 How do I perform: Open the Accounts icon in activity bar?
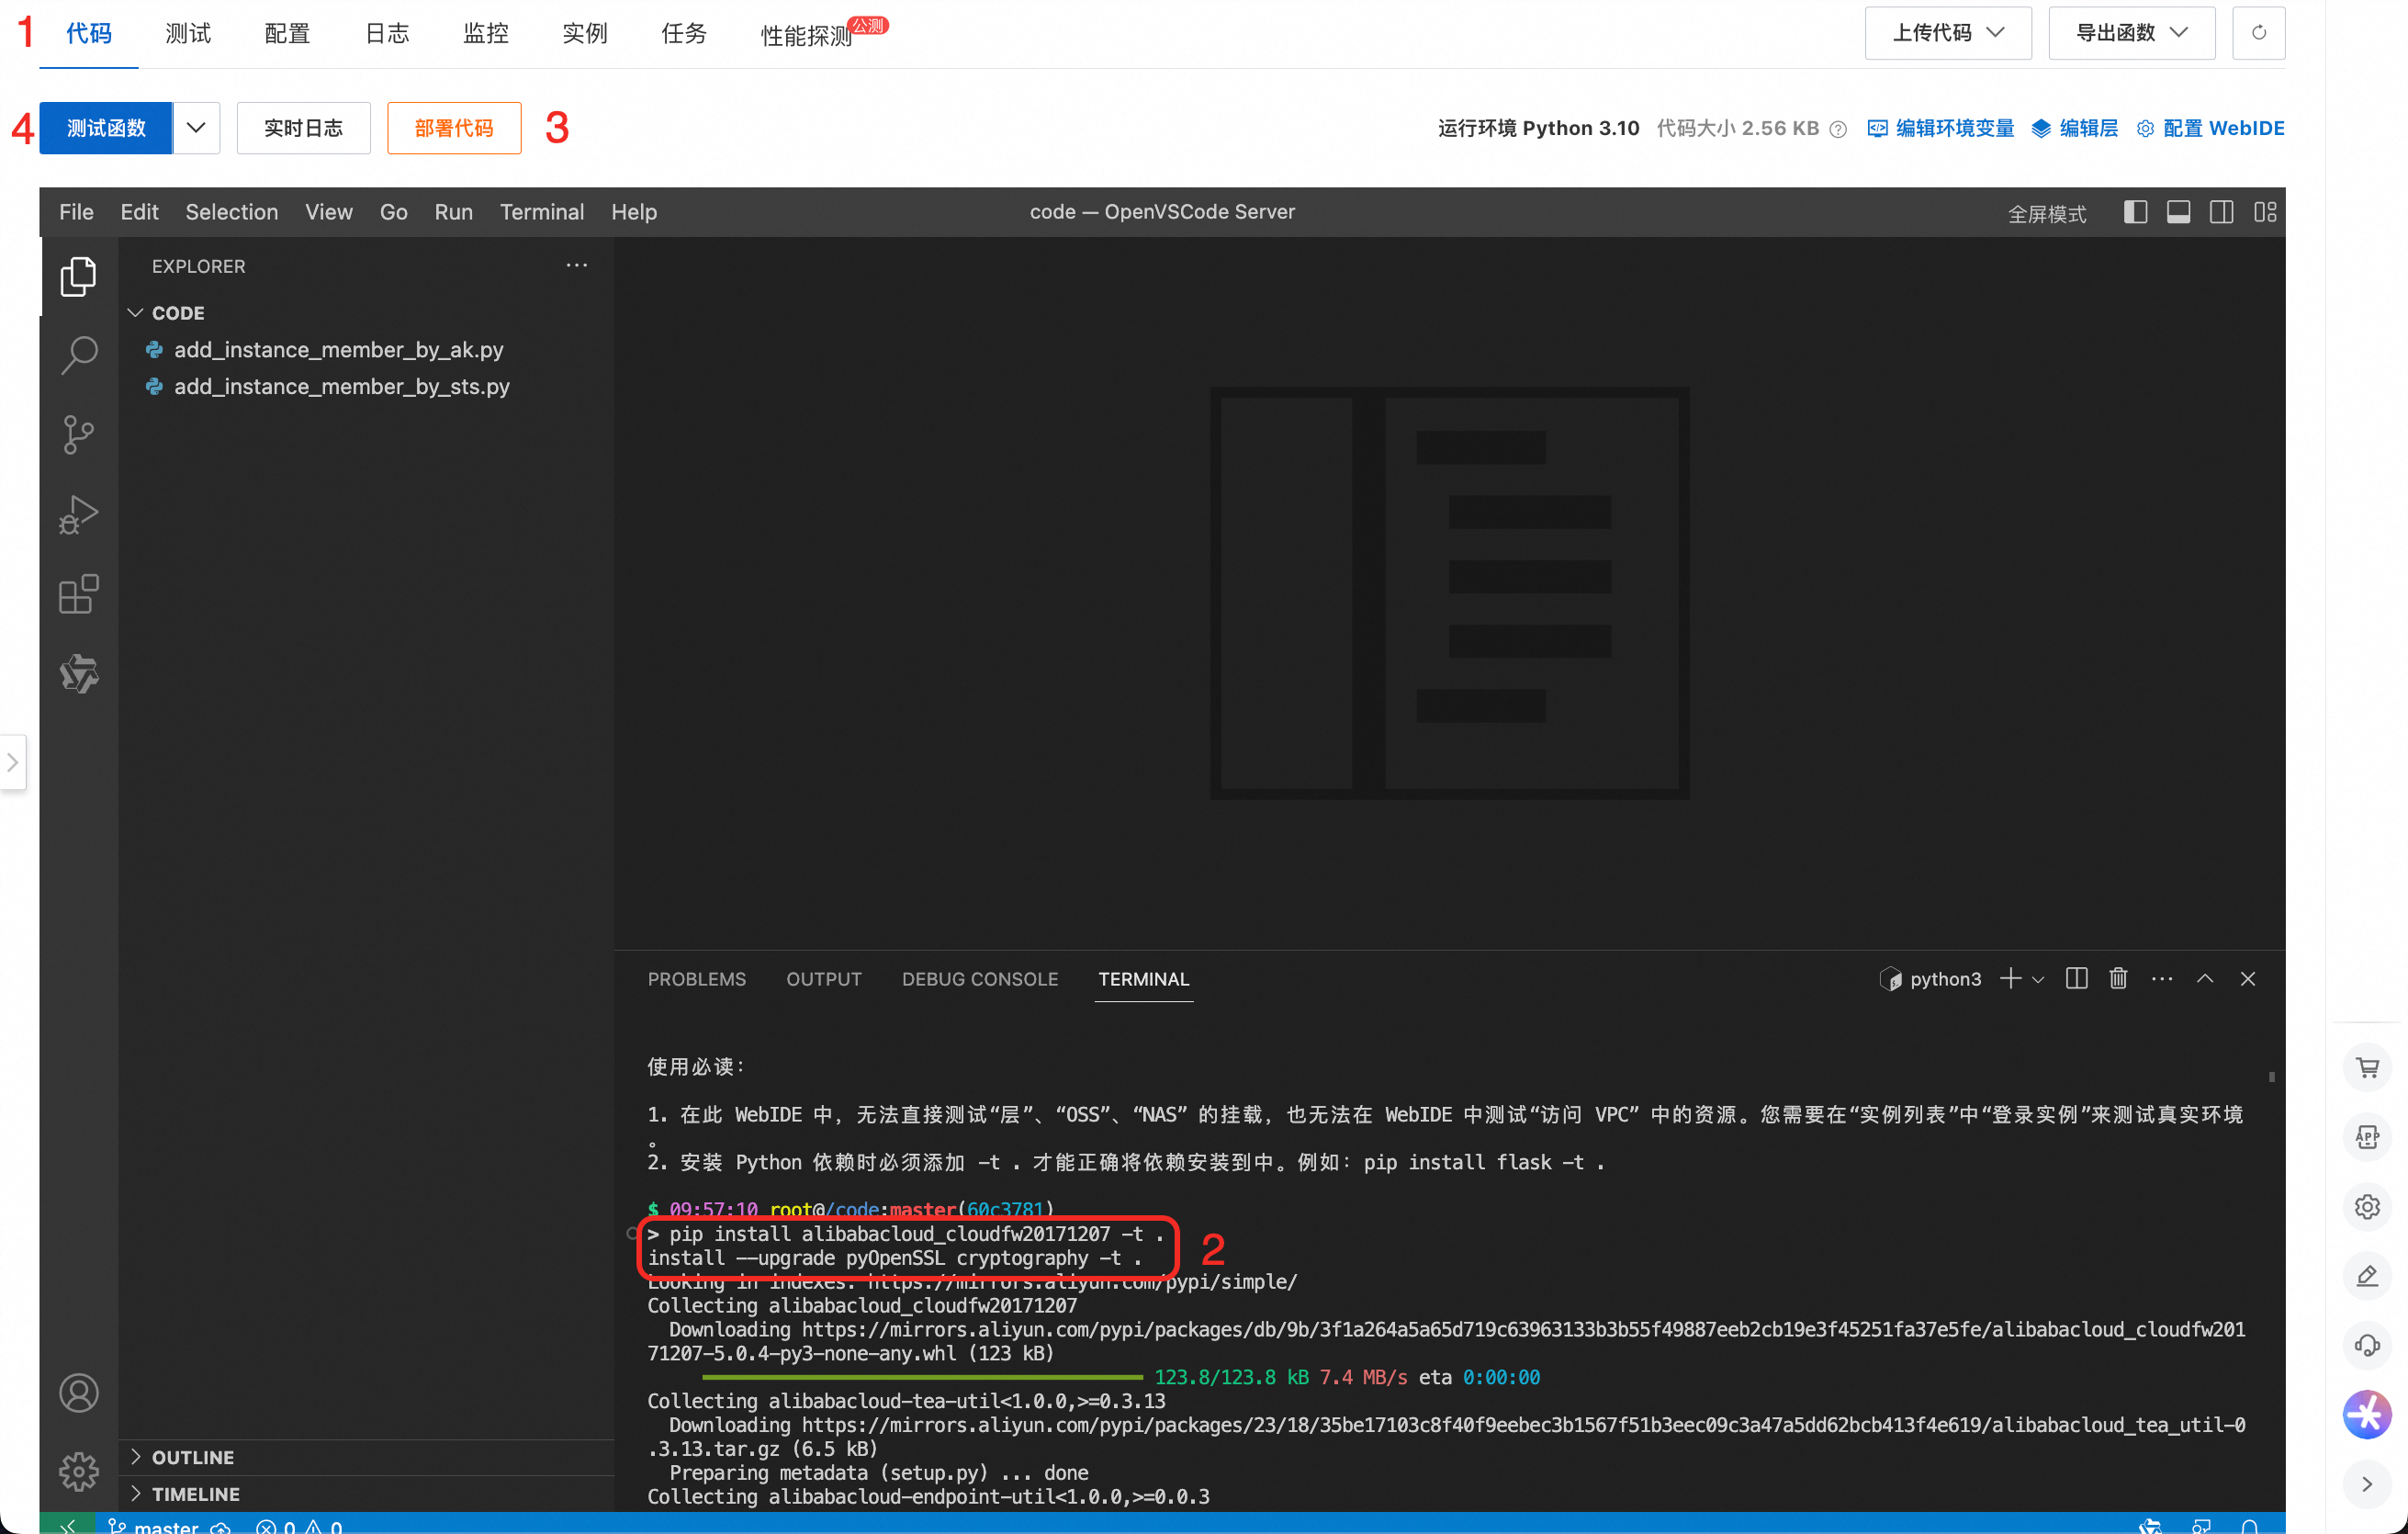(x=78, y=1393)
